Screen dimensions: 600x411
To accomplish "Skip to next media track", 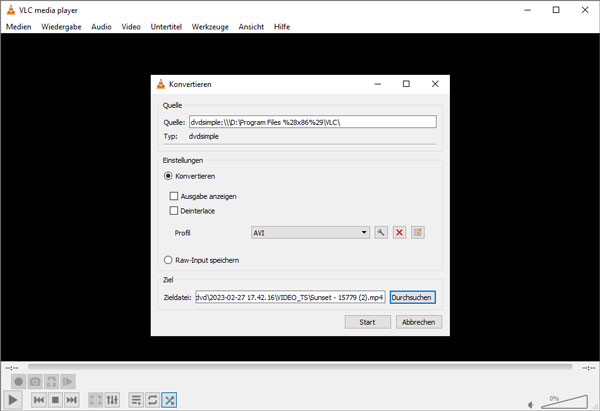I will click(x=72, y=400).
